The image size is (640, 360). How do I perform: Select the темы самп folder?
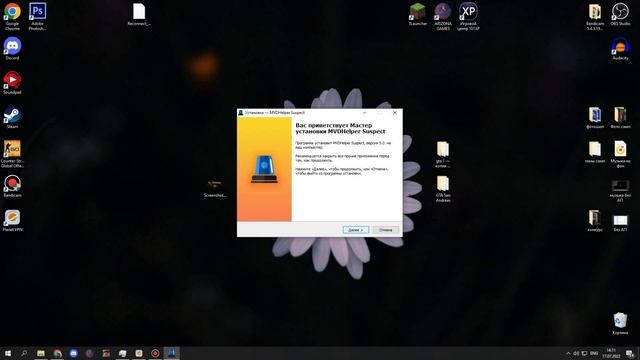pyautogui.click(x=595, y=152)
